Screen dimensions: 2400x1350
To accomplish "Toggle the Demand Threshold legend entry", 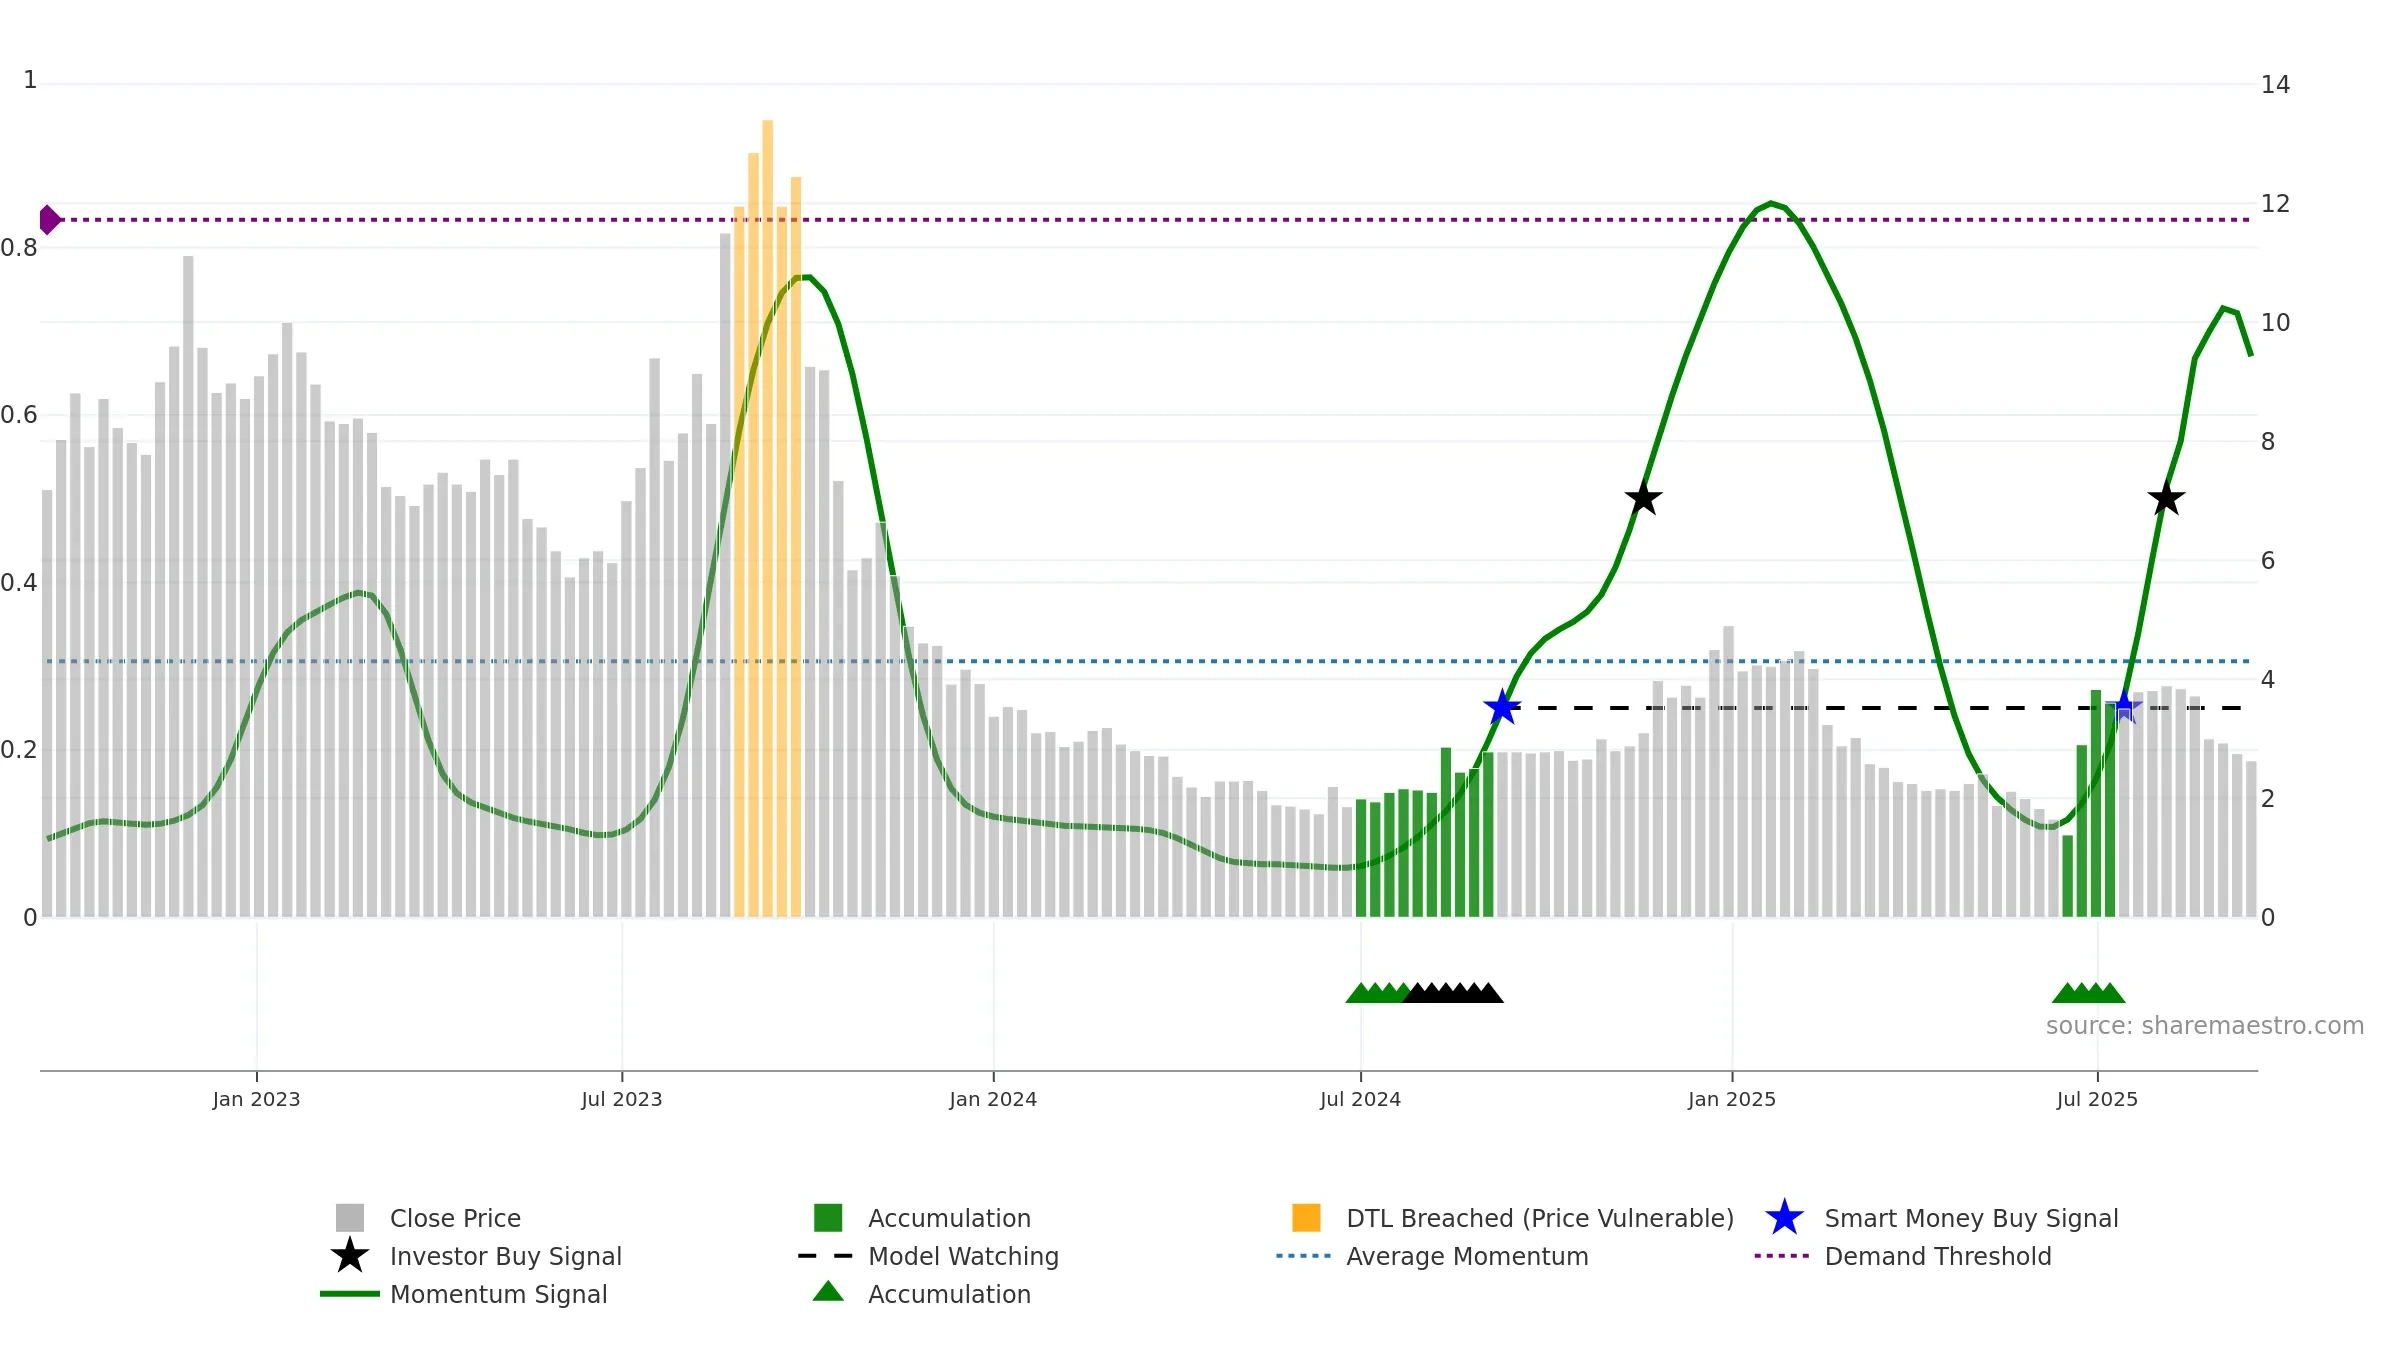I will (1903, 1256).
